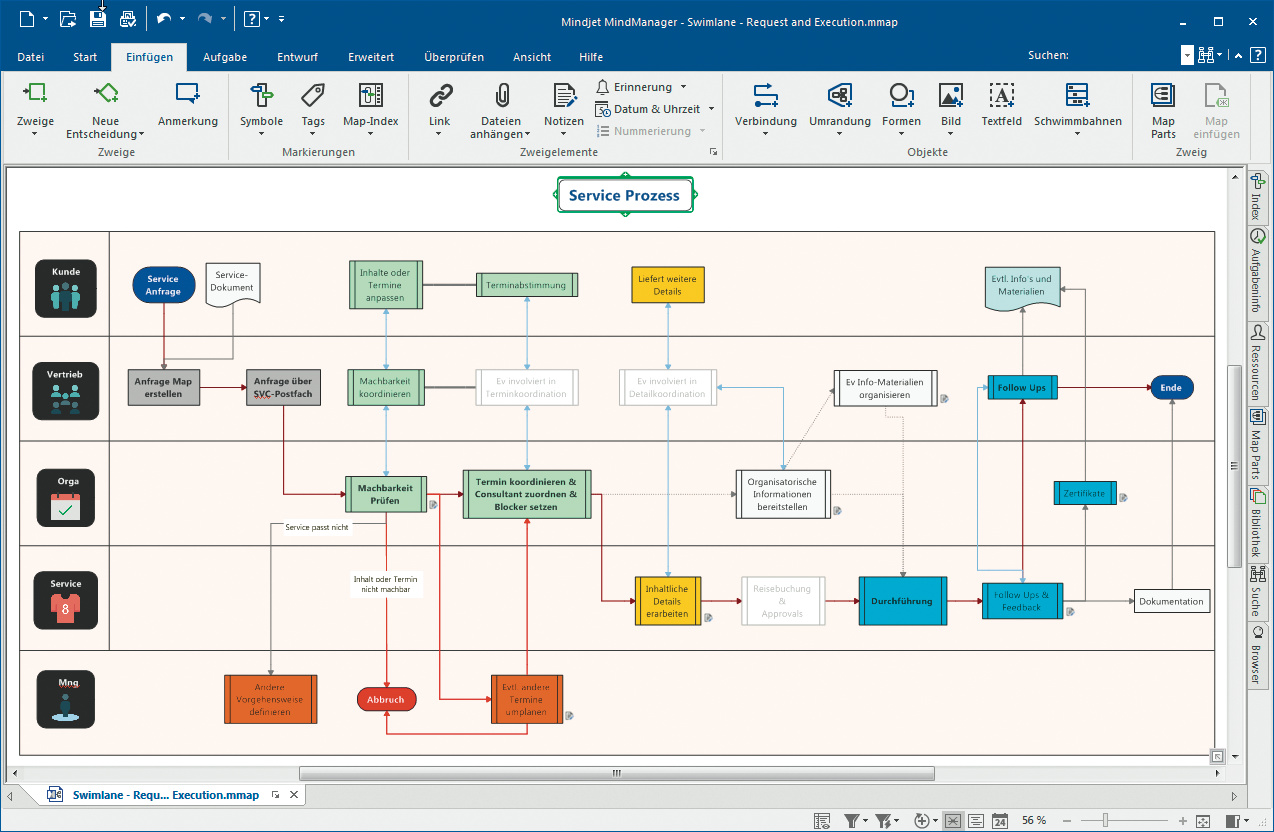Image resolution: width=1274 pixels, height=832 pixels.
Task: Toggle the calendar schedule view in status bar
Action: click(1000, 821)
